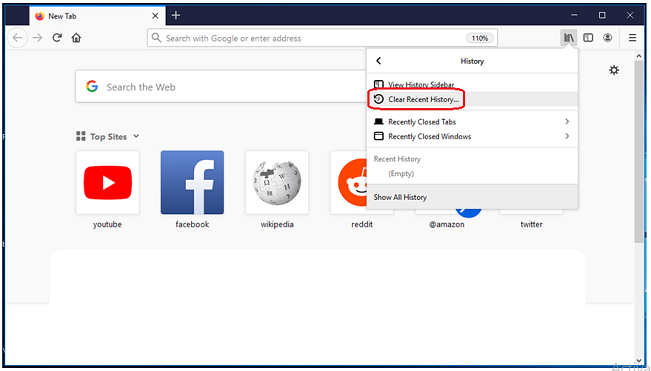
Task: Click the (Empty) history entry
Action: click(x=401, y=173)
